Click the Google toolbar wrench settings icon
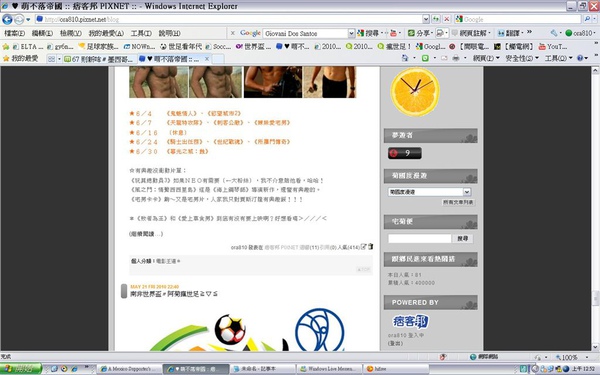 click(554, 33)
